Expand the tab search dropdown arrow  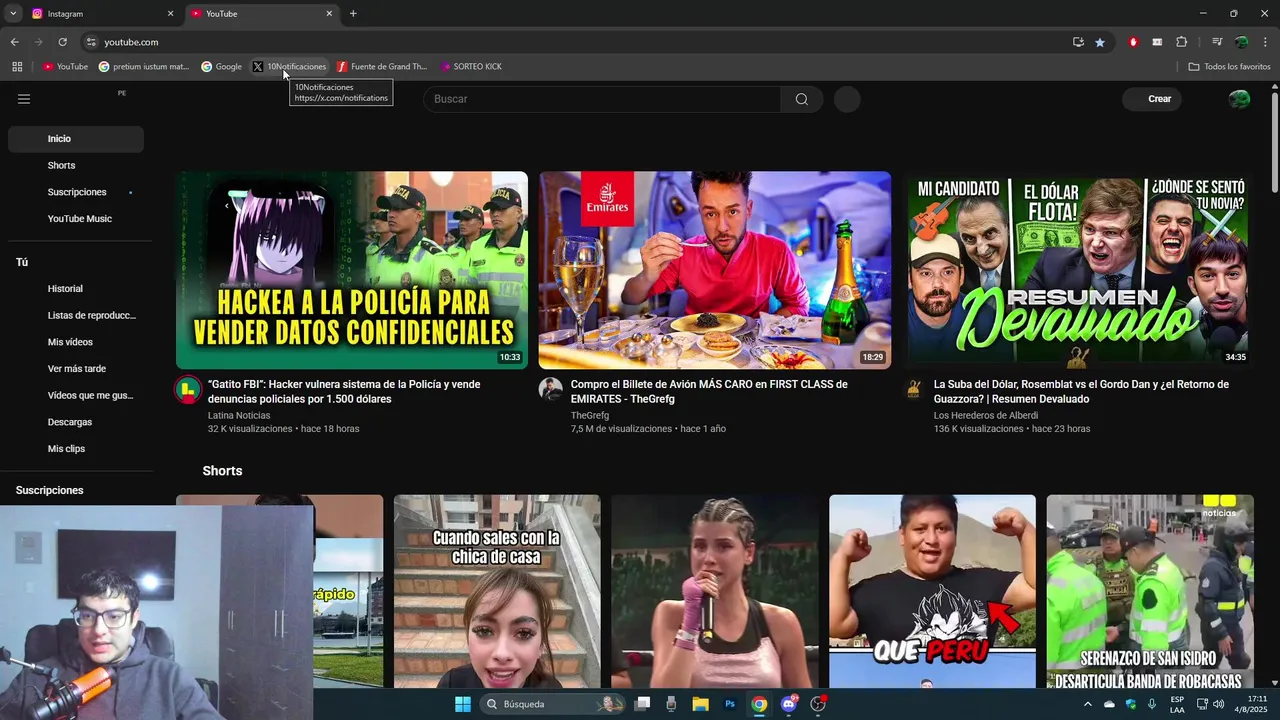[13, 14]
